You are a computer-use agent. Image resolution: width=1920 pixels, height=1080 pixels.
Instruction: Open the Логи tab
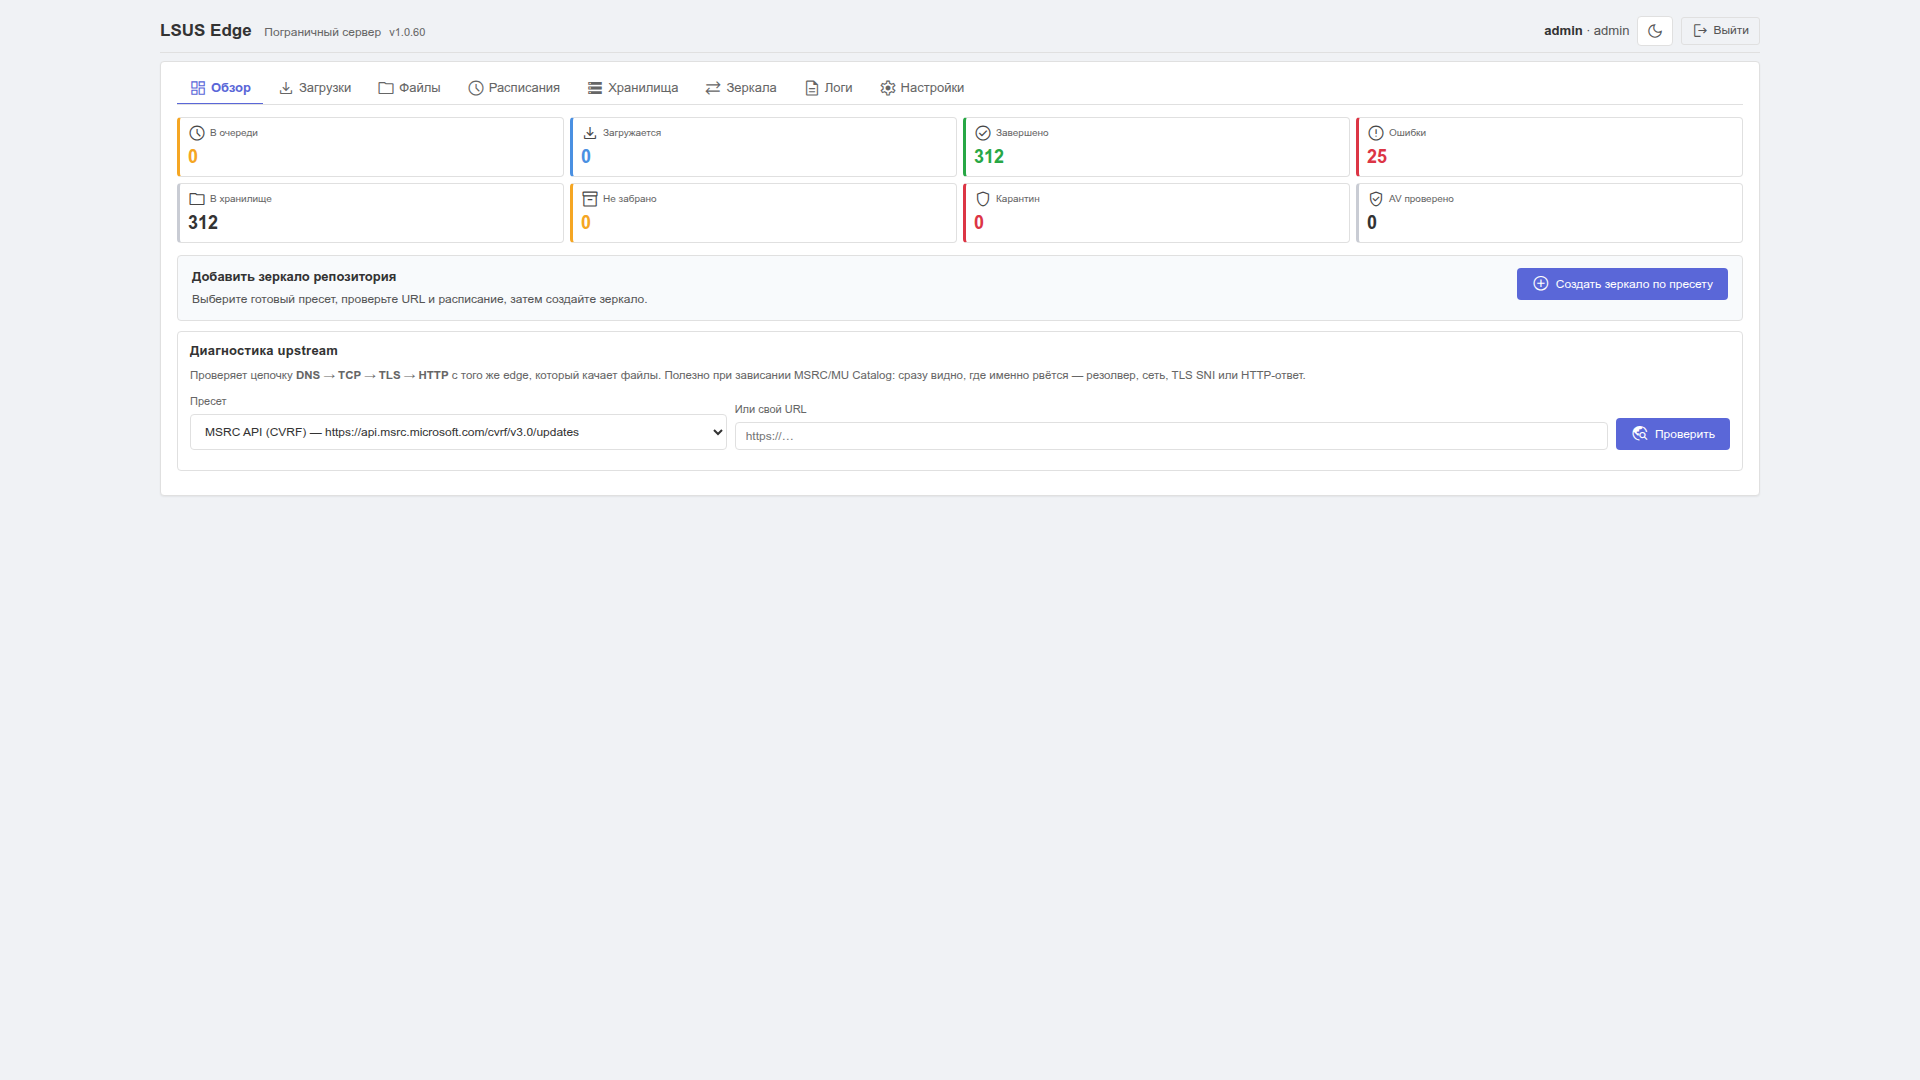(829, 88)
